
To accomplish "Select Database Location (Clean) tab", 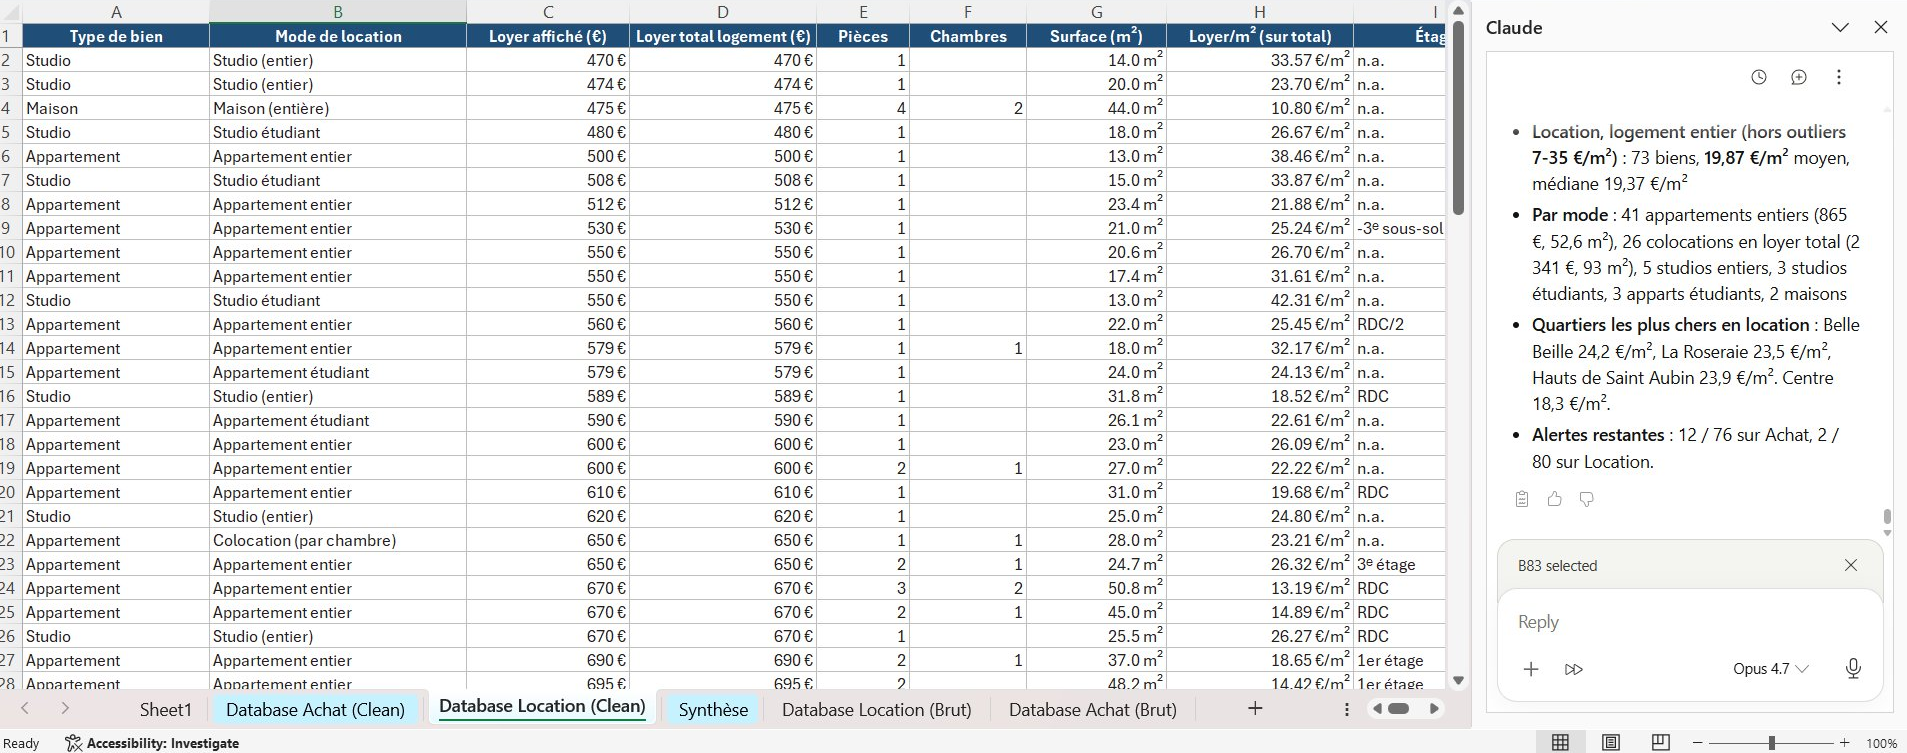I will 542,706.
